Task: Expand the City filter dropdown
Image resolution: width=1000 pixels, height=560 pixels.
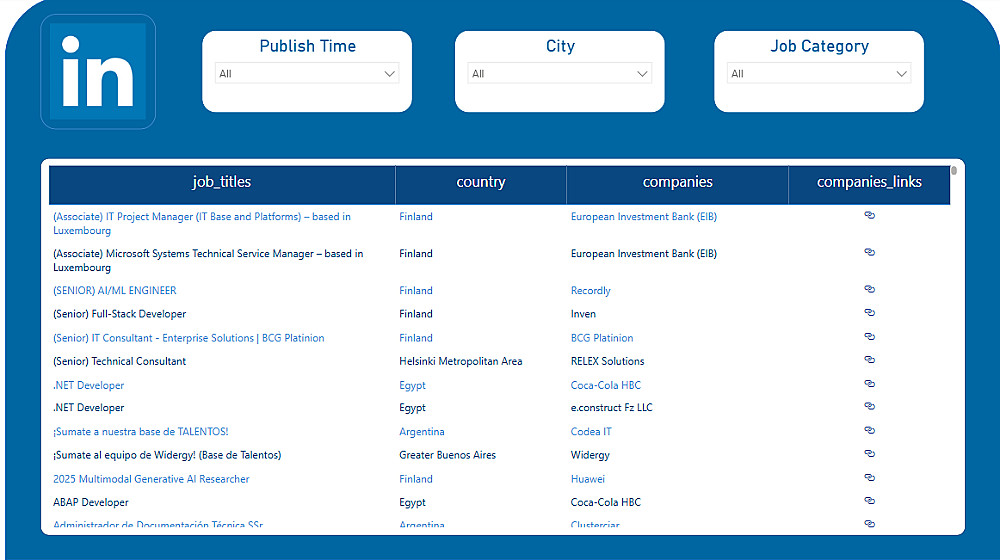Action: [x=559, y=73]
